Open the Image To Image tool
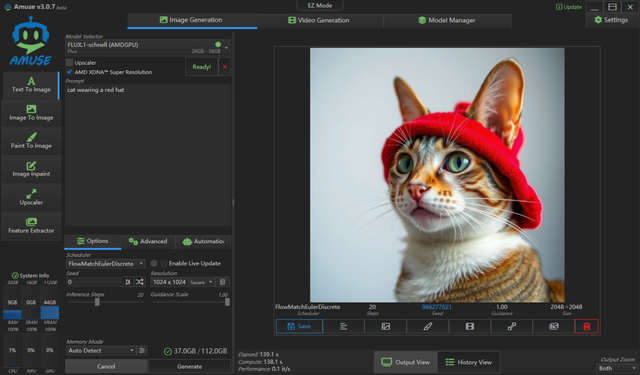Screen dimensions: 640x375 click(x=31, y=113)
